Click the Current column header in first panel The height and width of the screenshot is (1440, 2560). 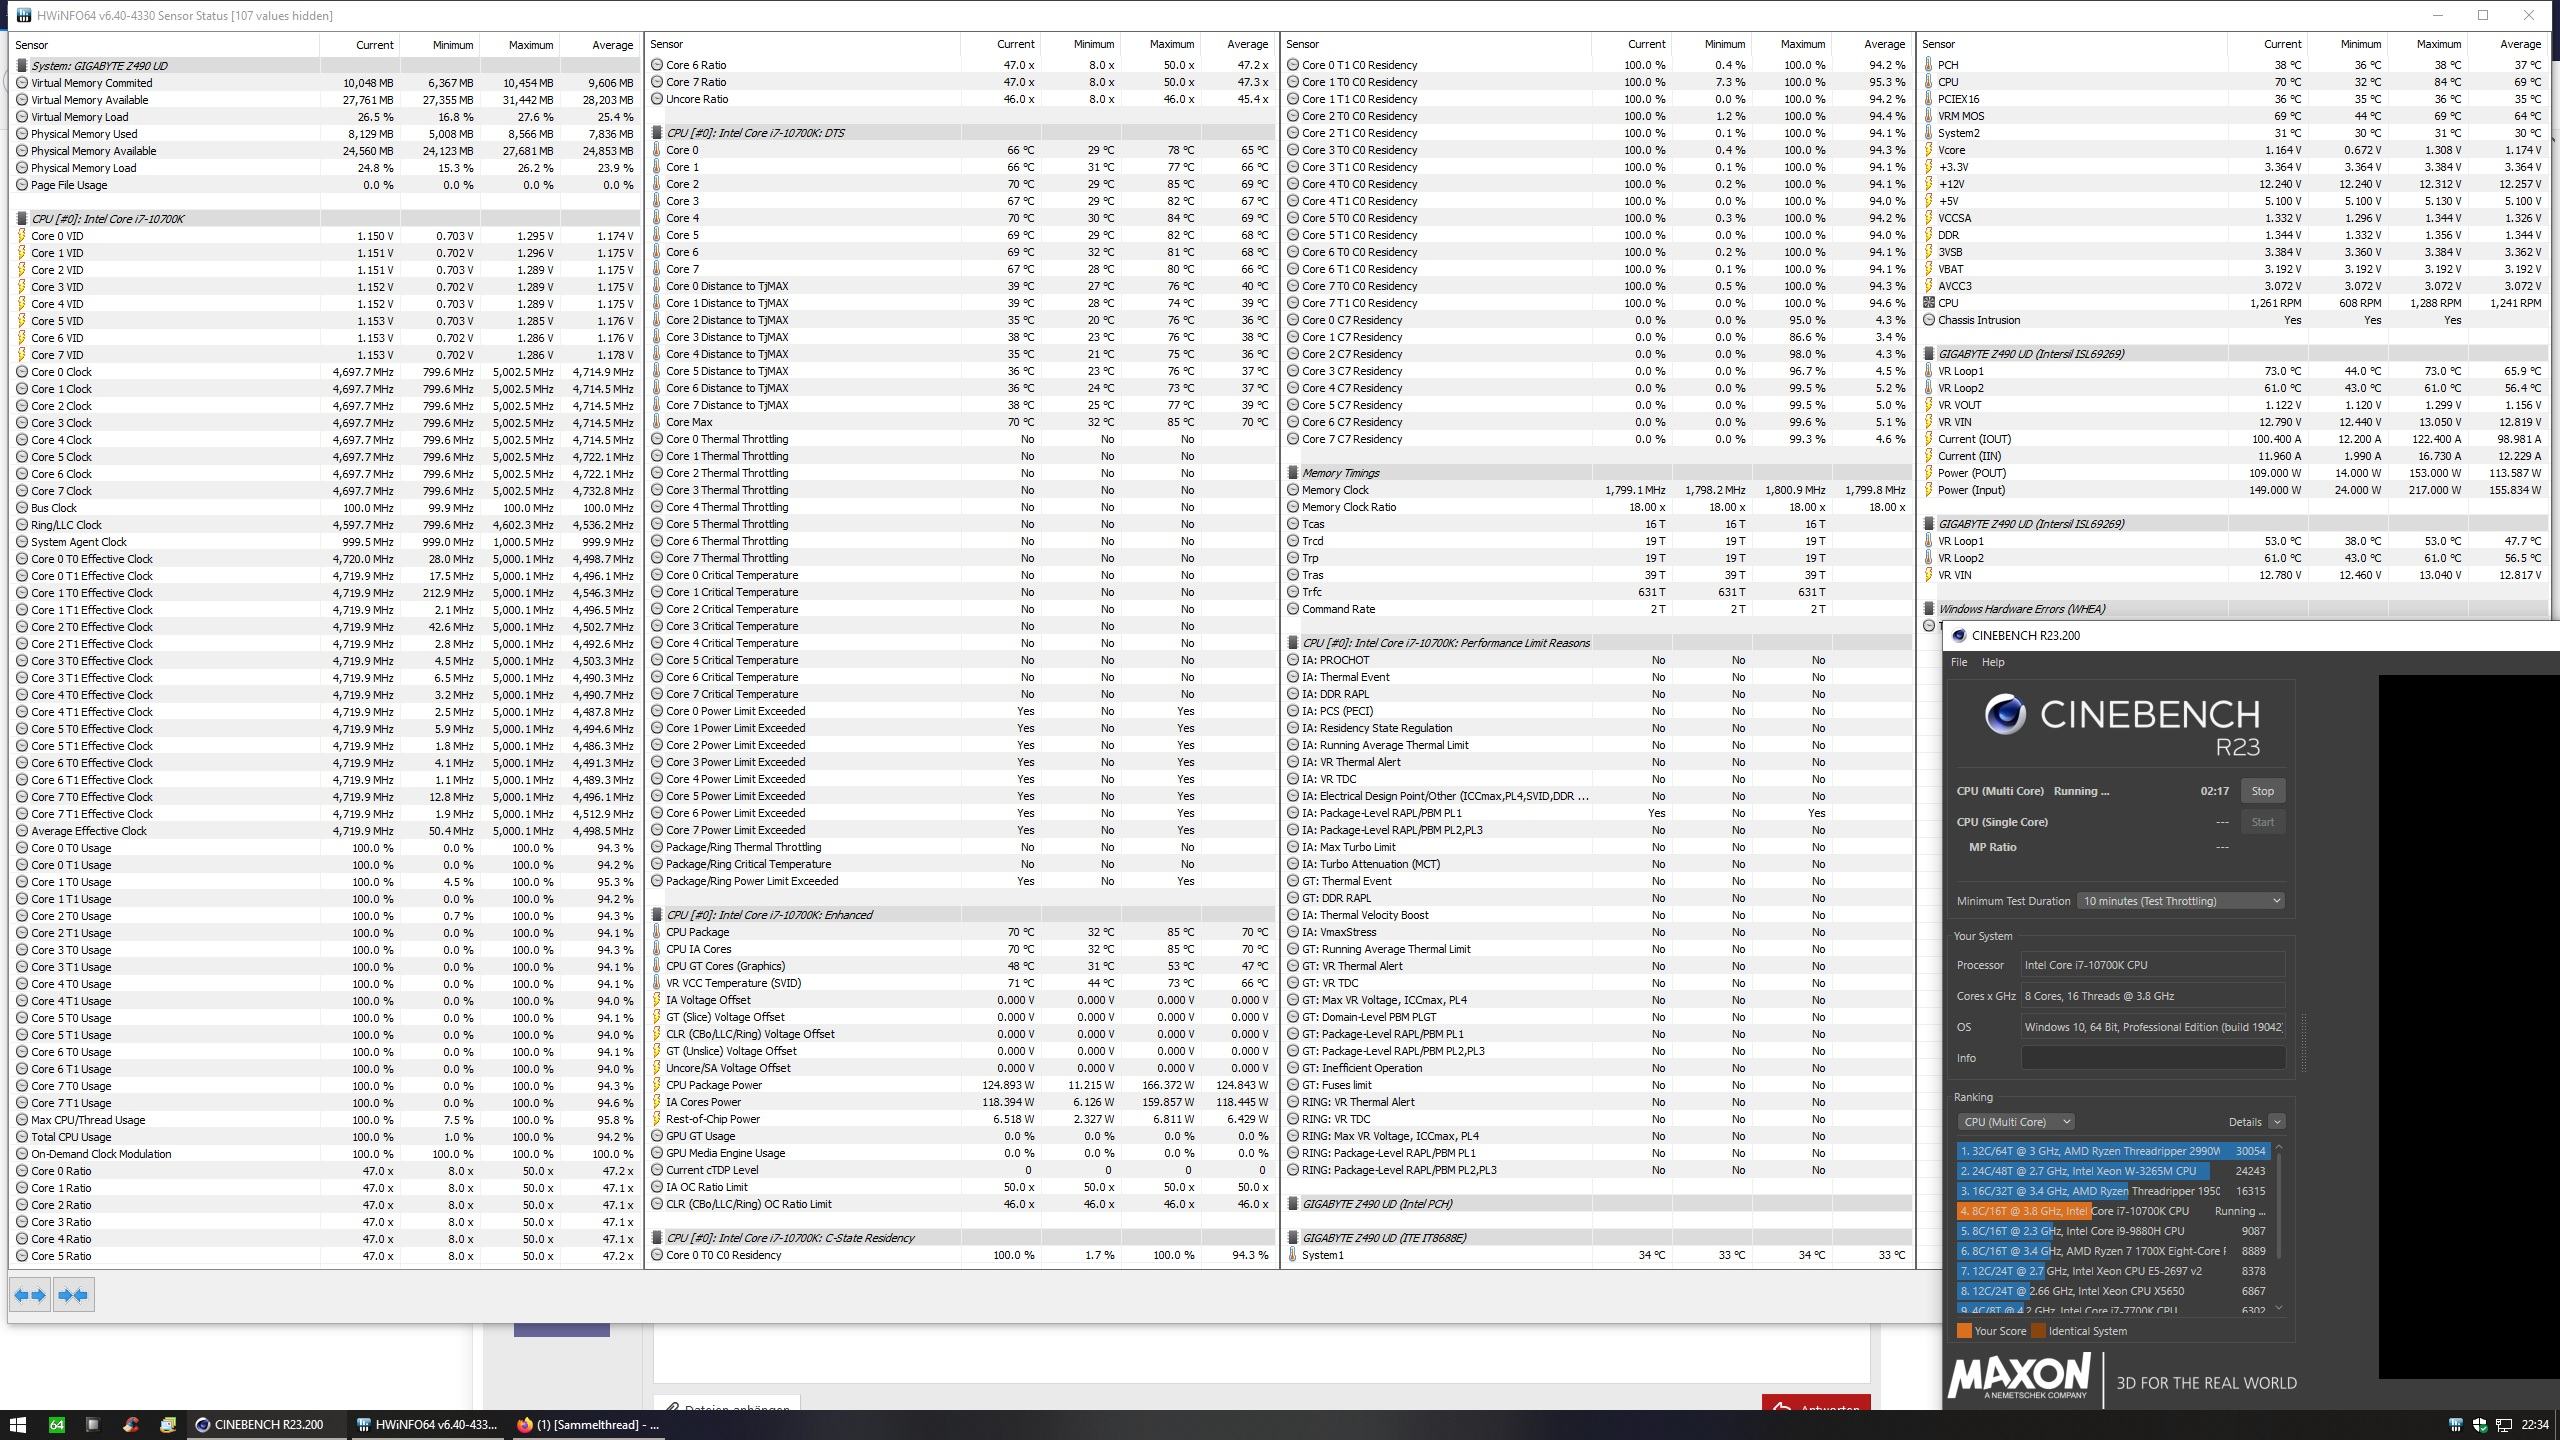click(x=360, y=45)
